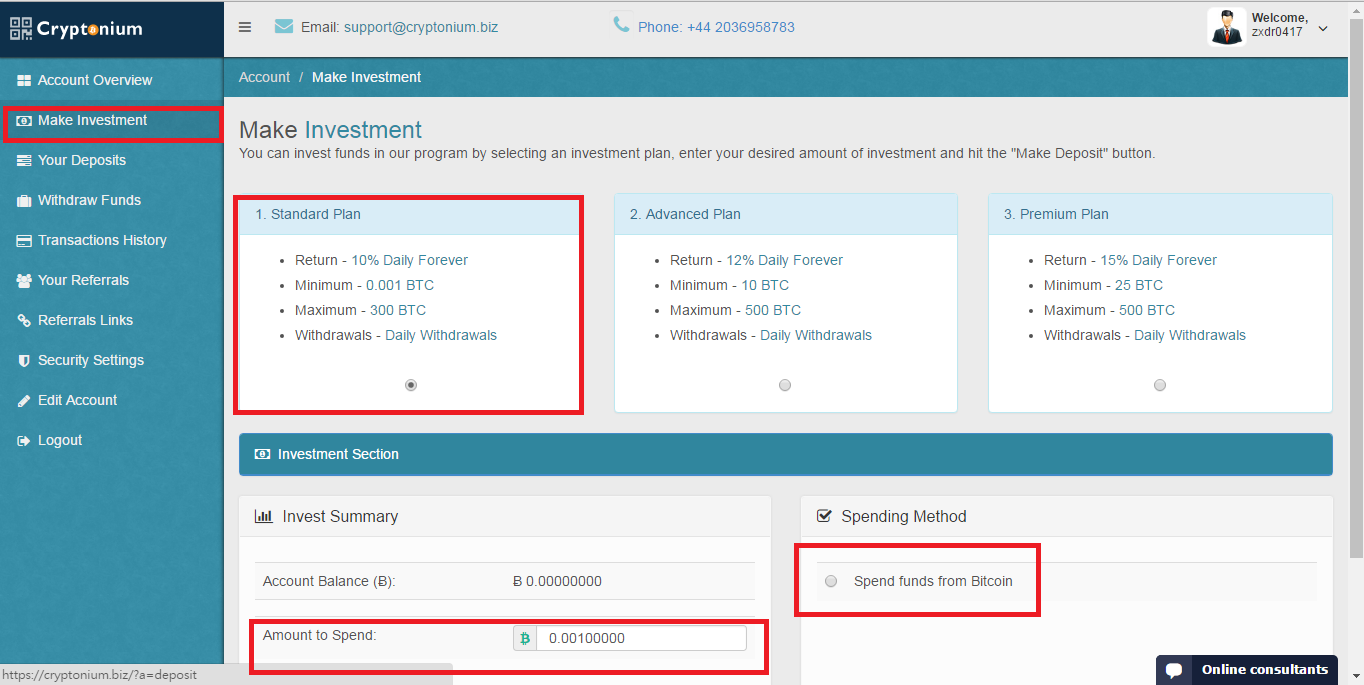The image size is (1364, 685).
Task: Click the Account Balance value Ƀ 0.00000000
Action: [557, 581]
